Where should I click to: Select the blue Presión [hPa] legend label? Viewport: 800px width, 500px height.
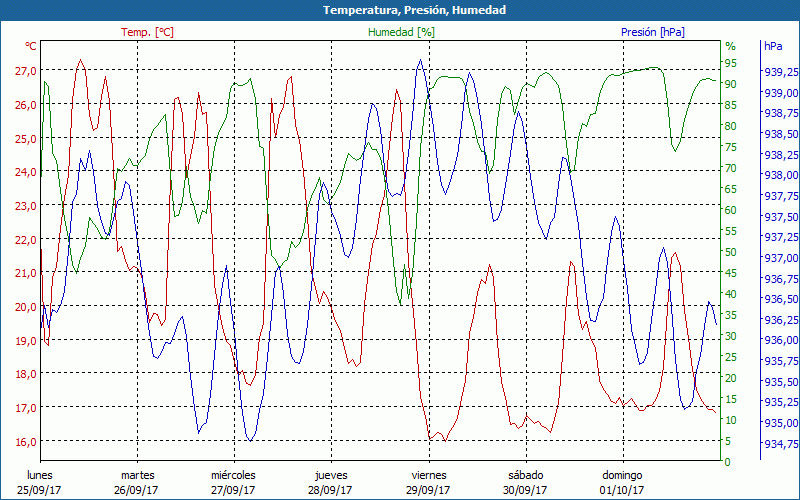(652, 32)
